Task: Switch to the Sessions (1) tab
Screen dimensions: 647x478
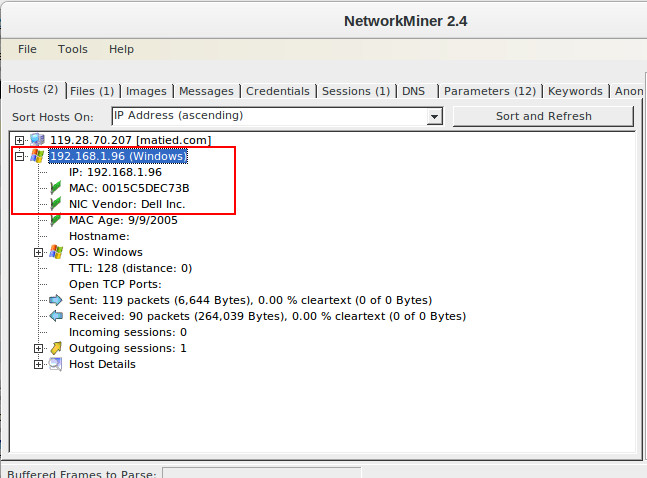Action: (x=356, y=91)
